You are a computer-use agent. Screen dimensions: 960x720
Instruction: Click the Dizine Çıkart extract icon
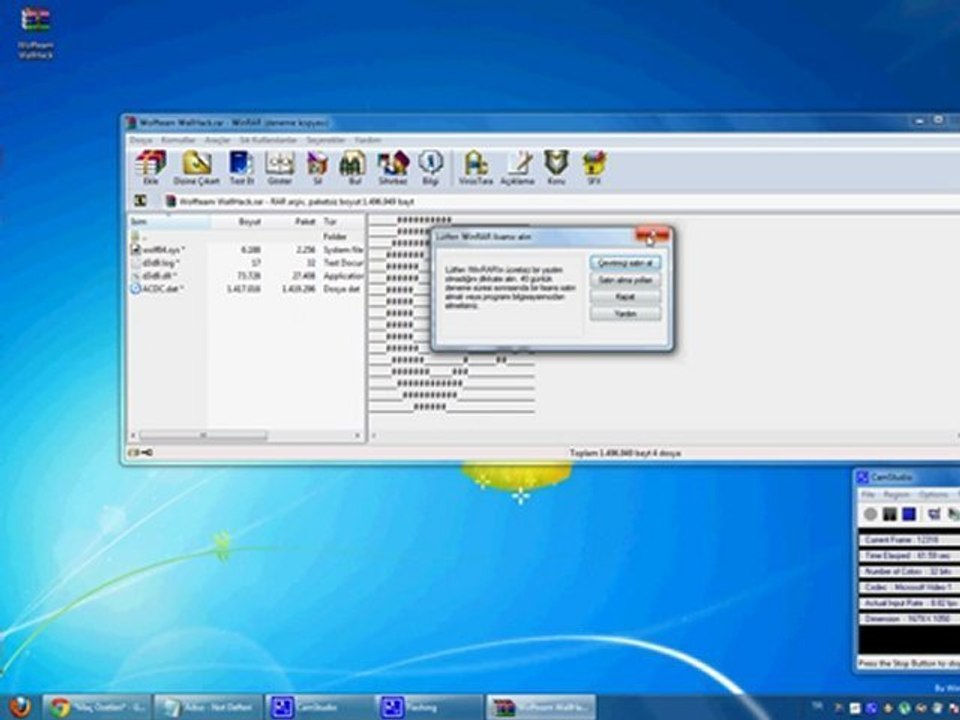click(197, 167)
